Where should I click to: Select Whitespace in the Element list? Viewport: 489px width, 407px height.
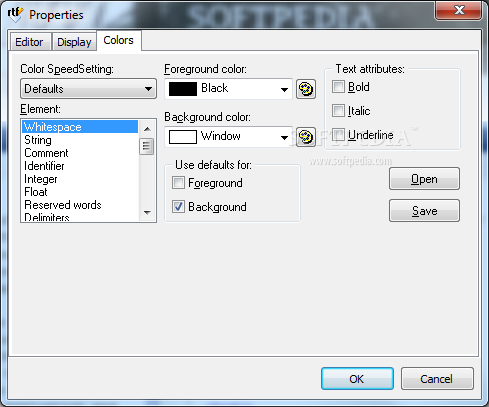click(x=80, y=127)
